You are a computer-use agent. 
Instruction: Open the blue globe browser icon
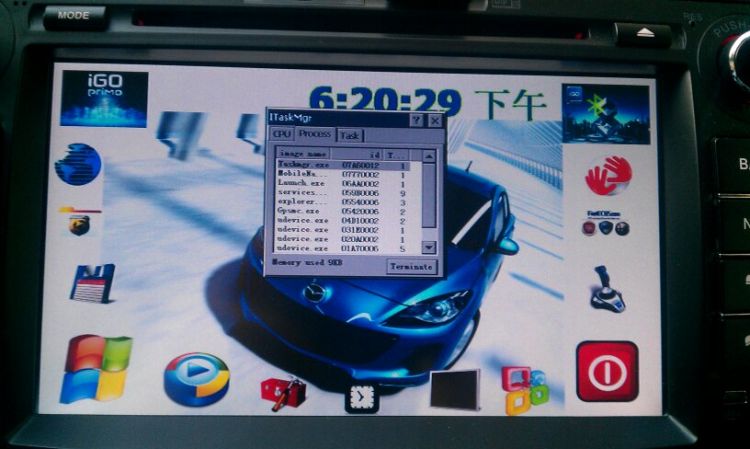[x=78, y=164]
